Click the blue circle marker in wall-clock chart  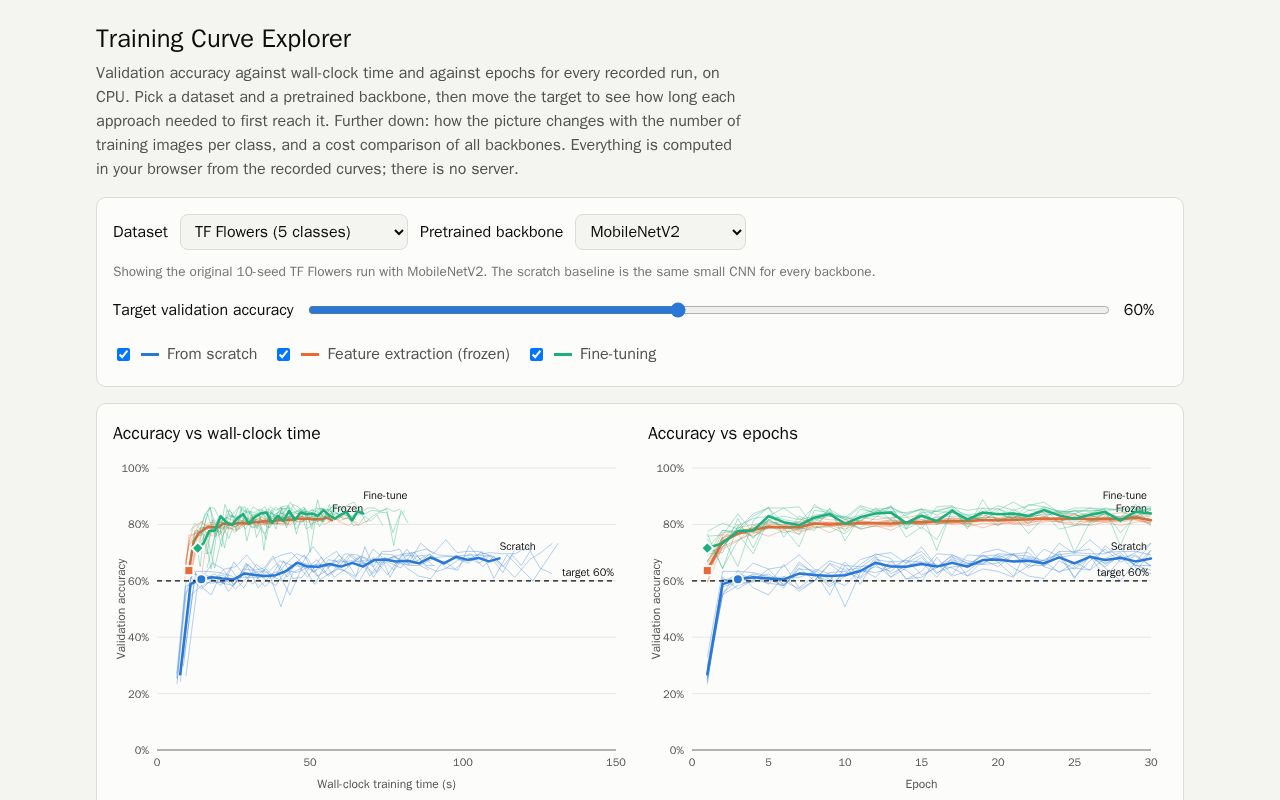point(201,579)
